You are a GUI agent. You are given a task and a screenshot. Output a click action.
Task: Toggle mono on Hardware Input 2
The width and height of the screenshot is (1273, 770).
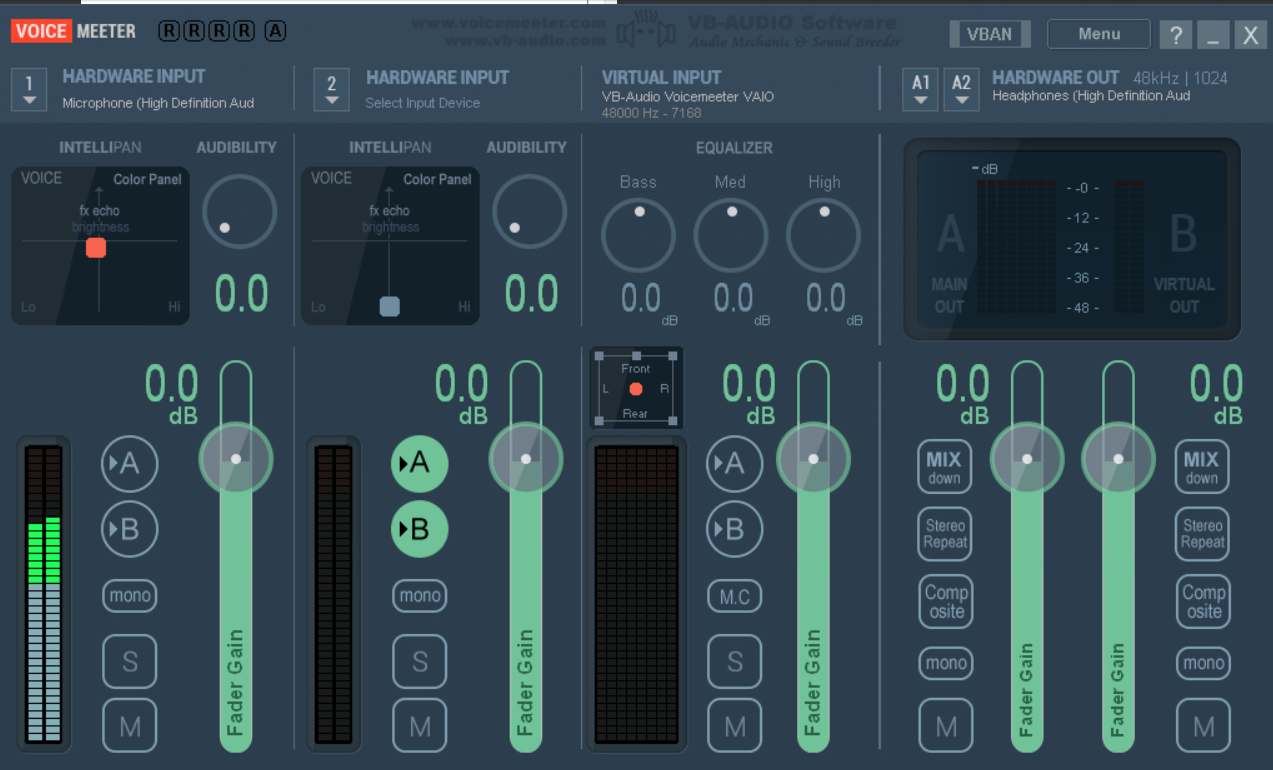420,596
